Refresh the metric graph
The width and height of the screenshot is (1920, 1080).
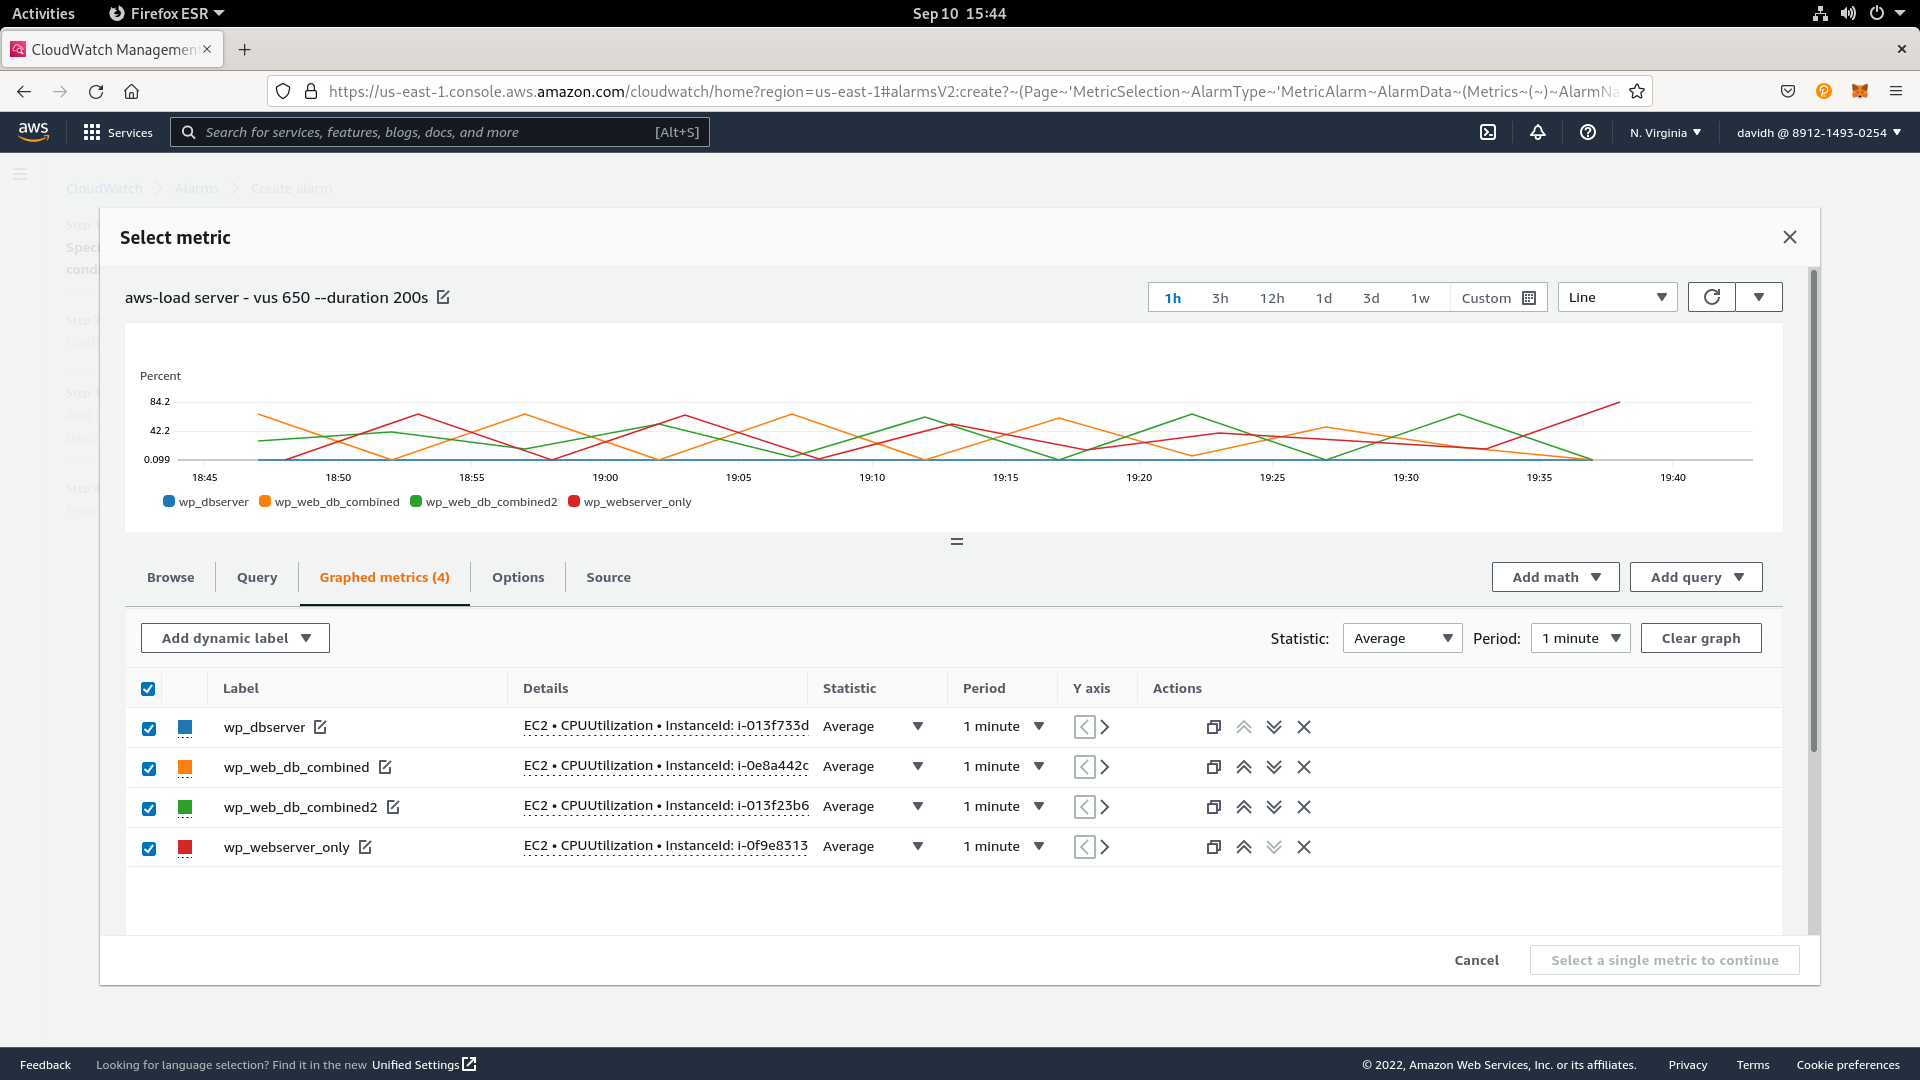(x=1712, y=297)
